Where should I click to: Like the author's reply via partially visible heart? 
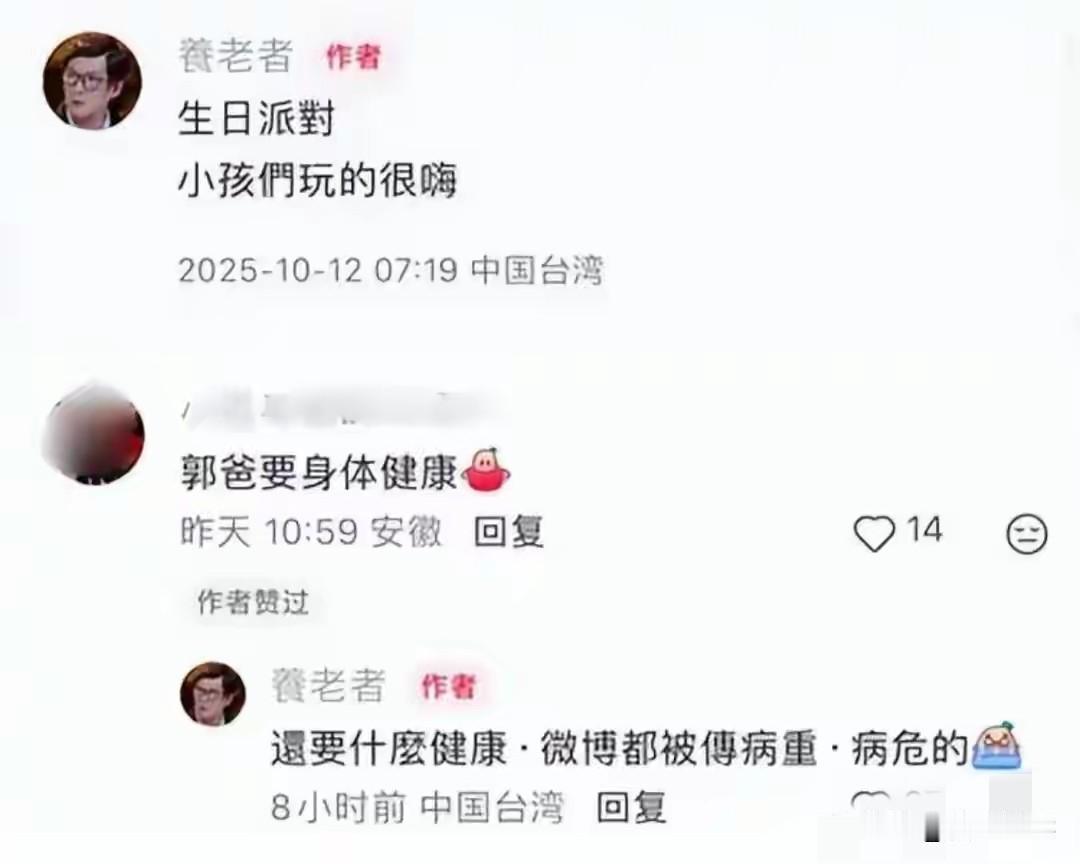(870, 800)
